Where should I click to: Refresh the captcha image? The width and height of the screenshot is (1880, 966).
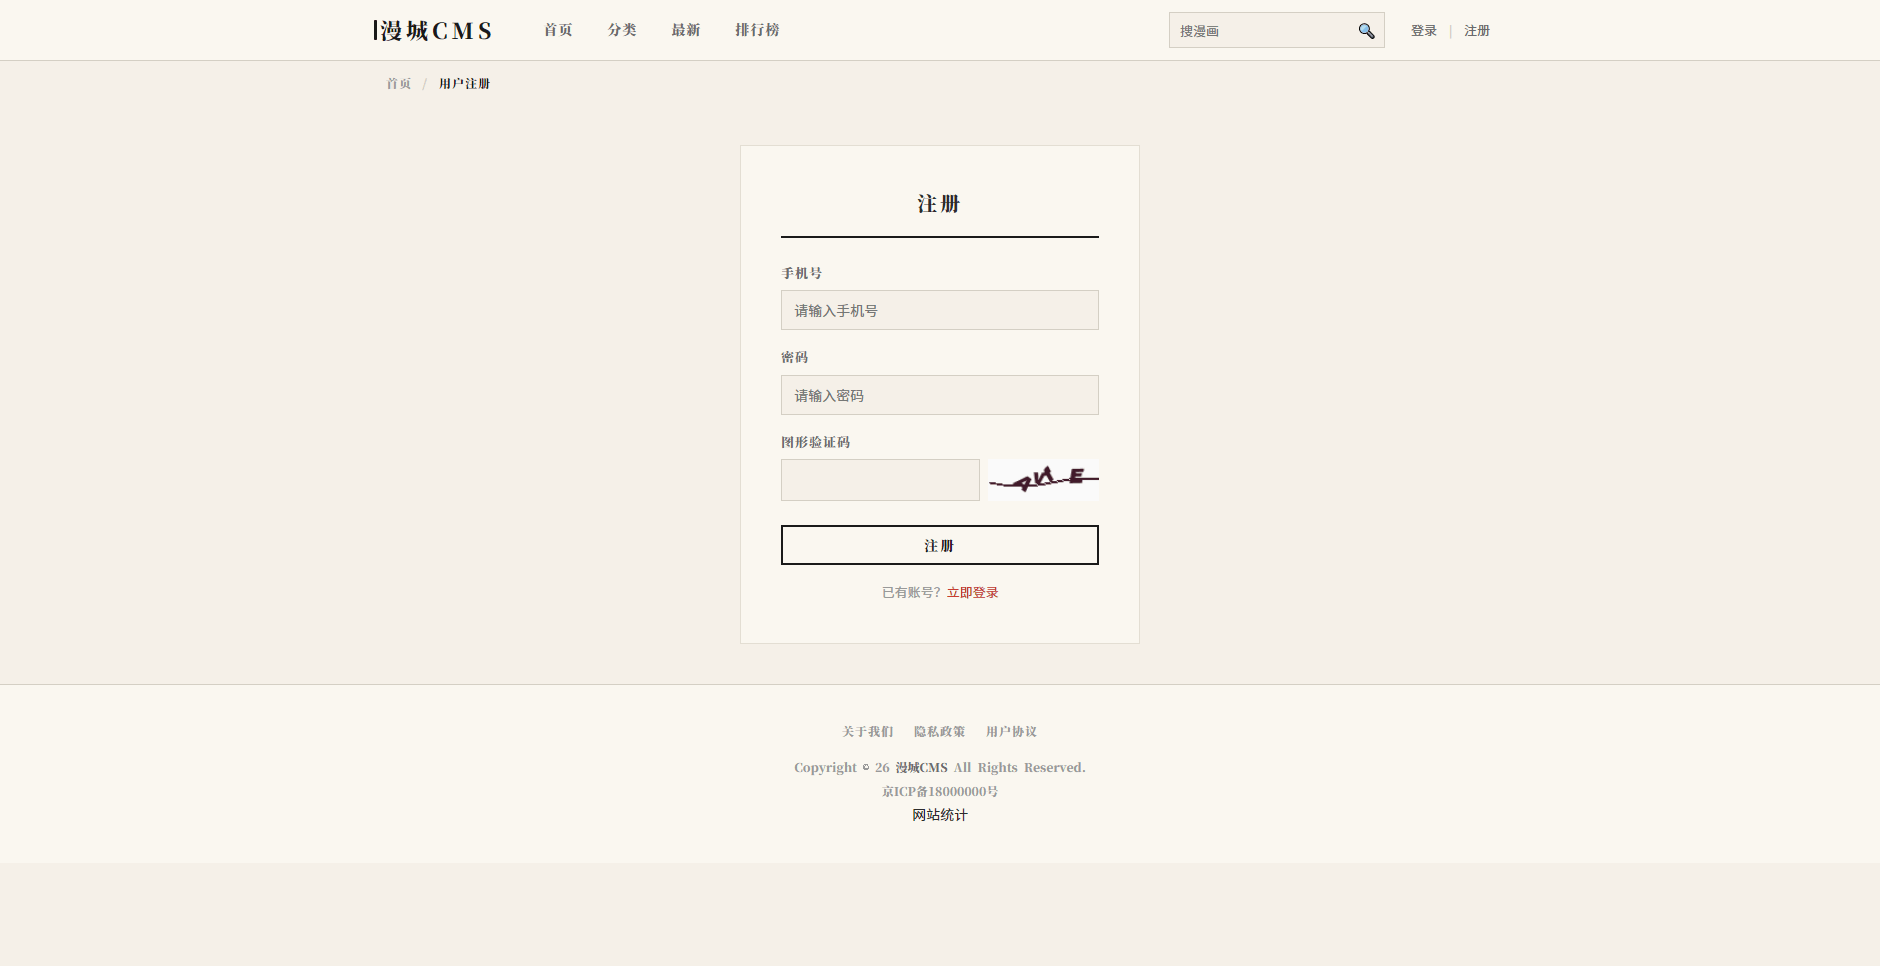(x=1044, y=480)
